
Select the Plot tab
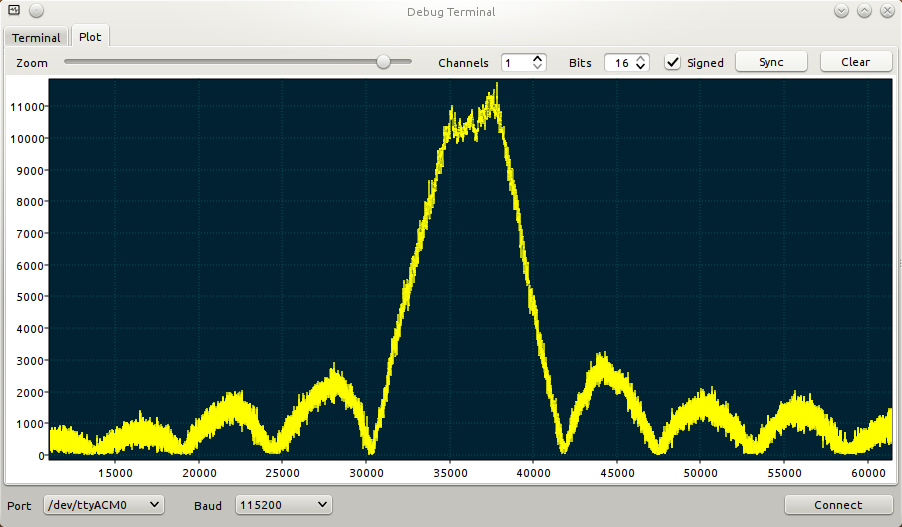coord(90,36)
